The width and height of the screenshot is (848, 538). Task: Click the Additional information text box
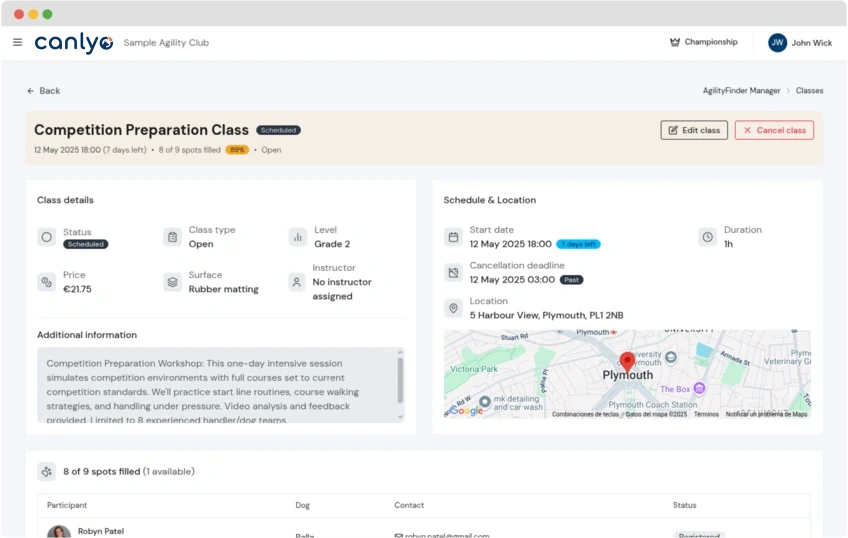coord(221,385)
